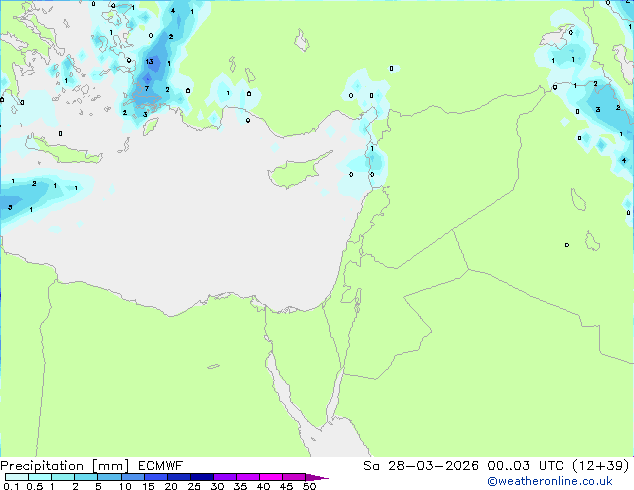Click the 7 mm precipitation value on the map
Image resolution: width=634 pixels, height=490 pixels.
point(147,88)
